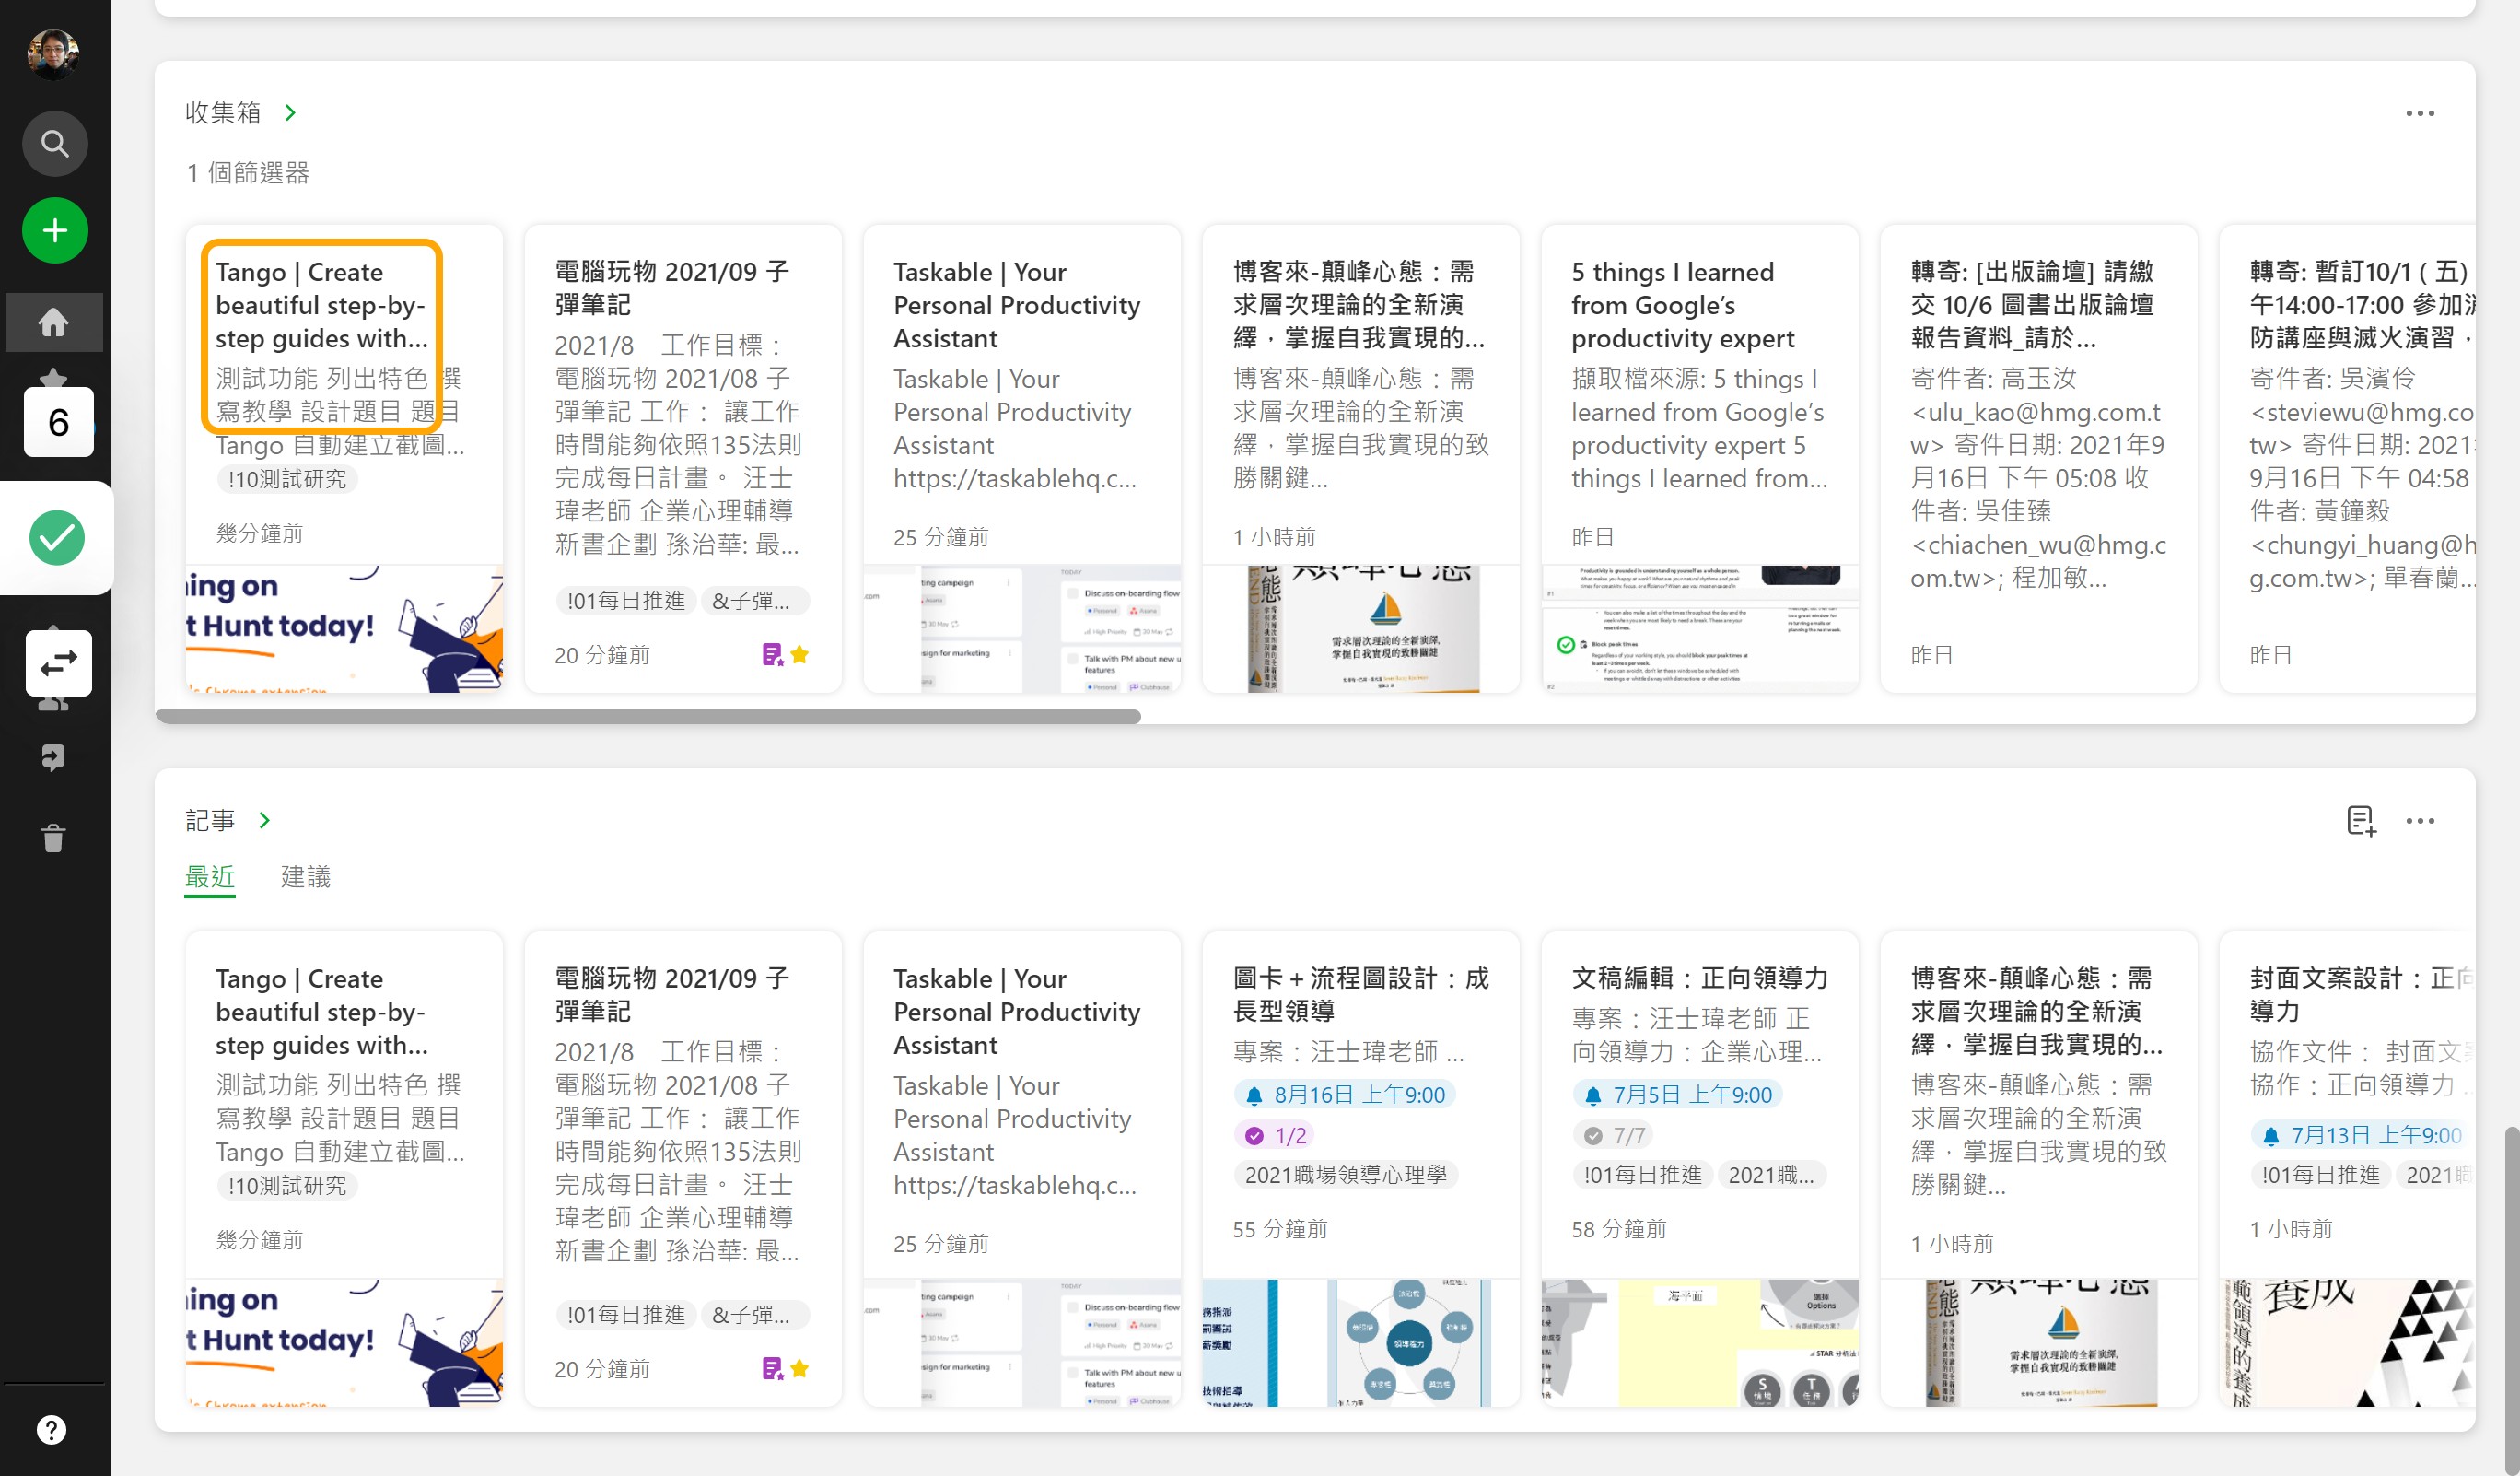Viewport: 2520px width, 1476px height.
Task: Open the account profile avatar
Action: (x=53, y=54)
